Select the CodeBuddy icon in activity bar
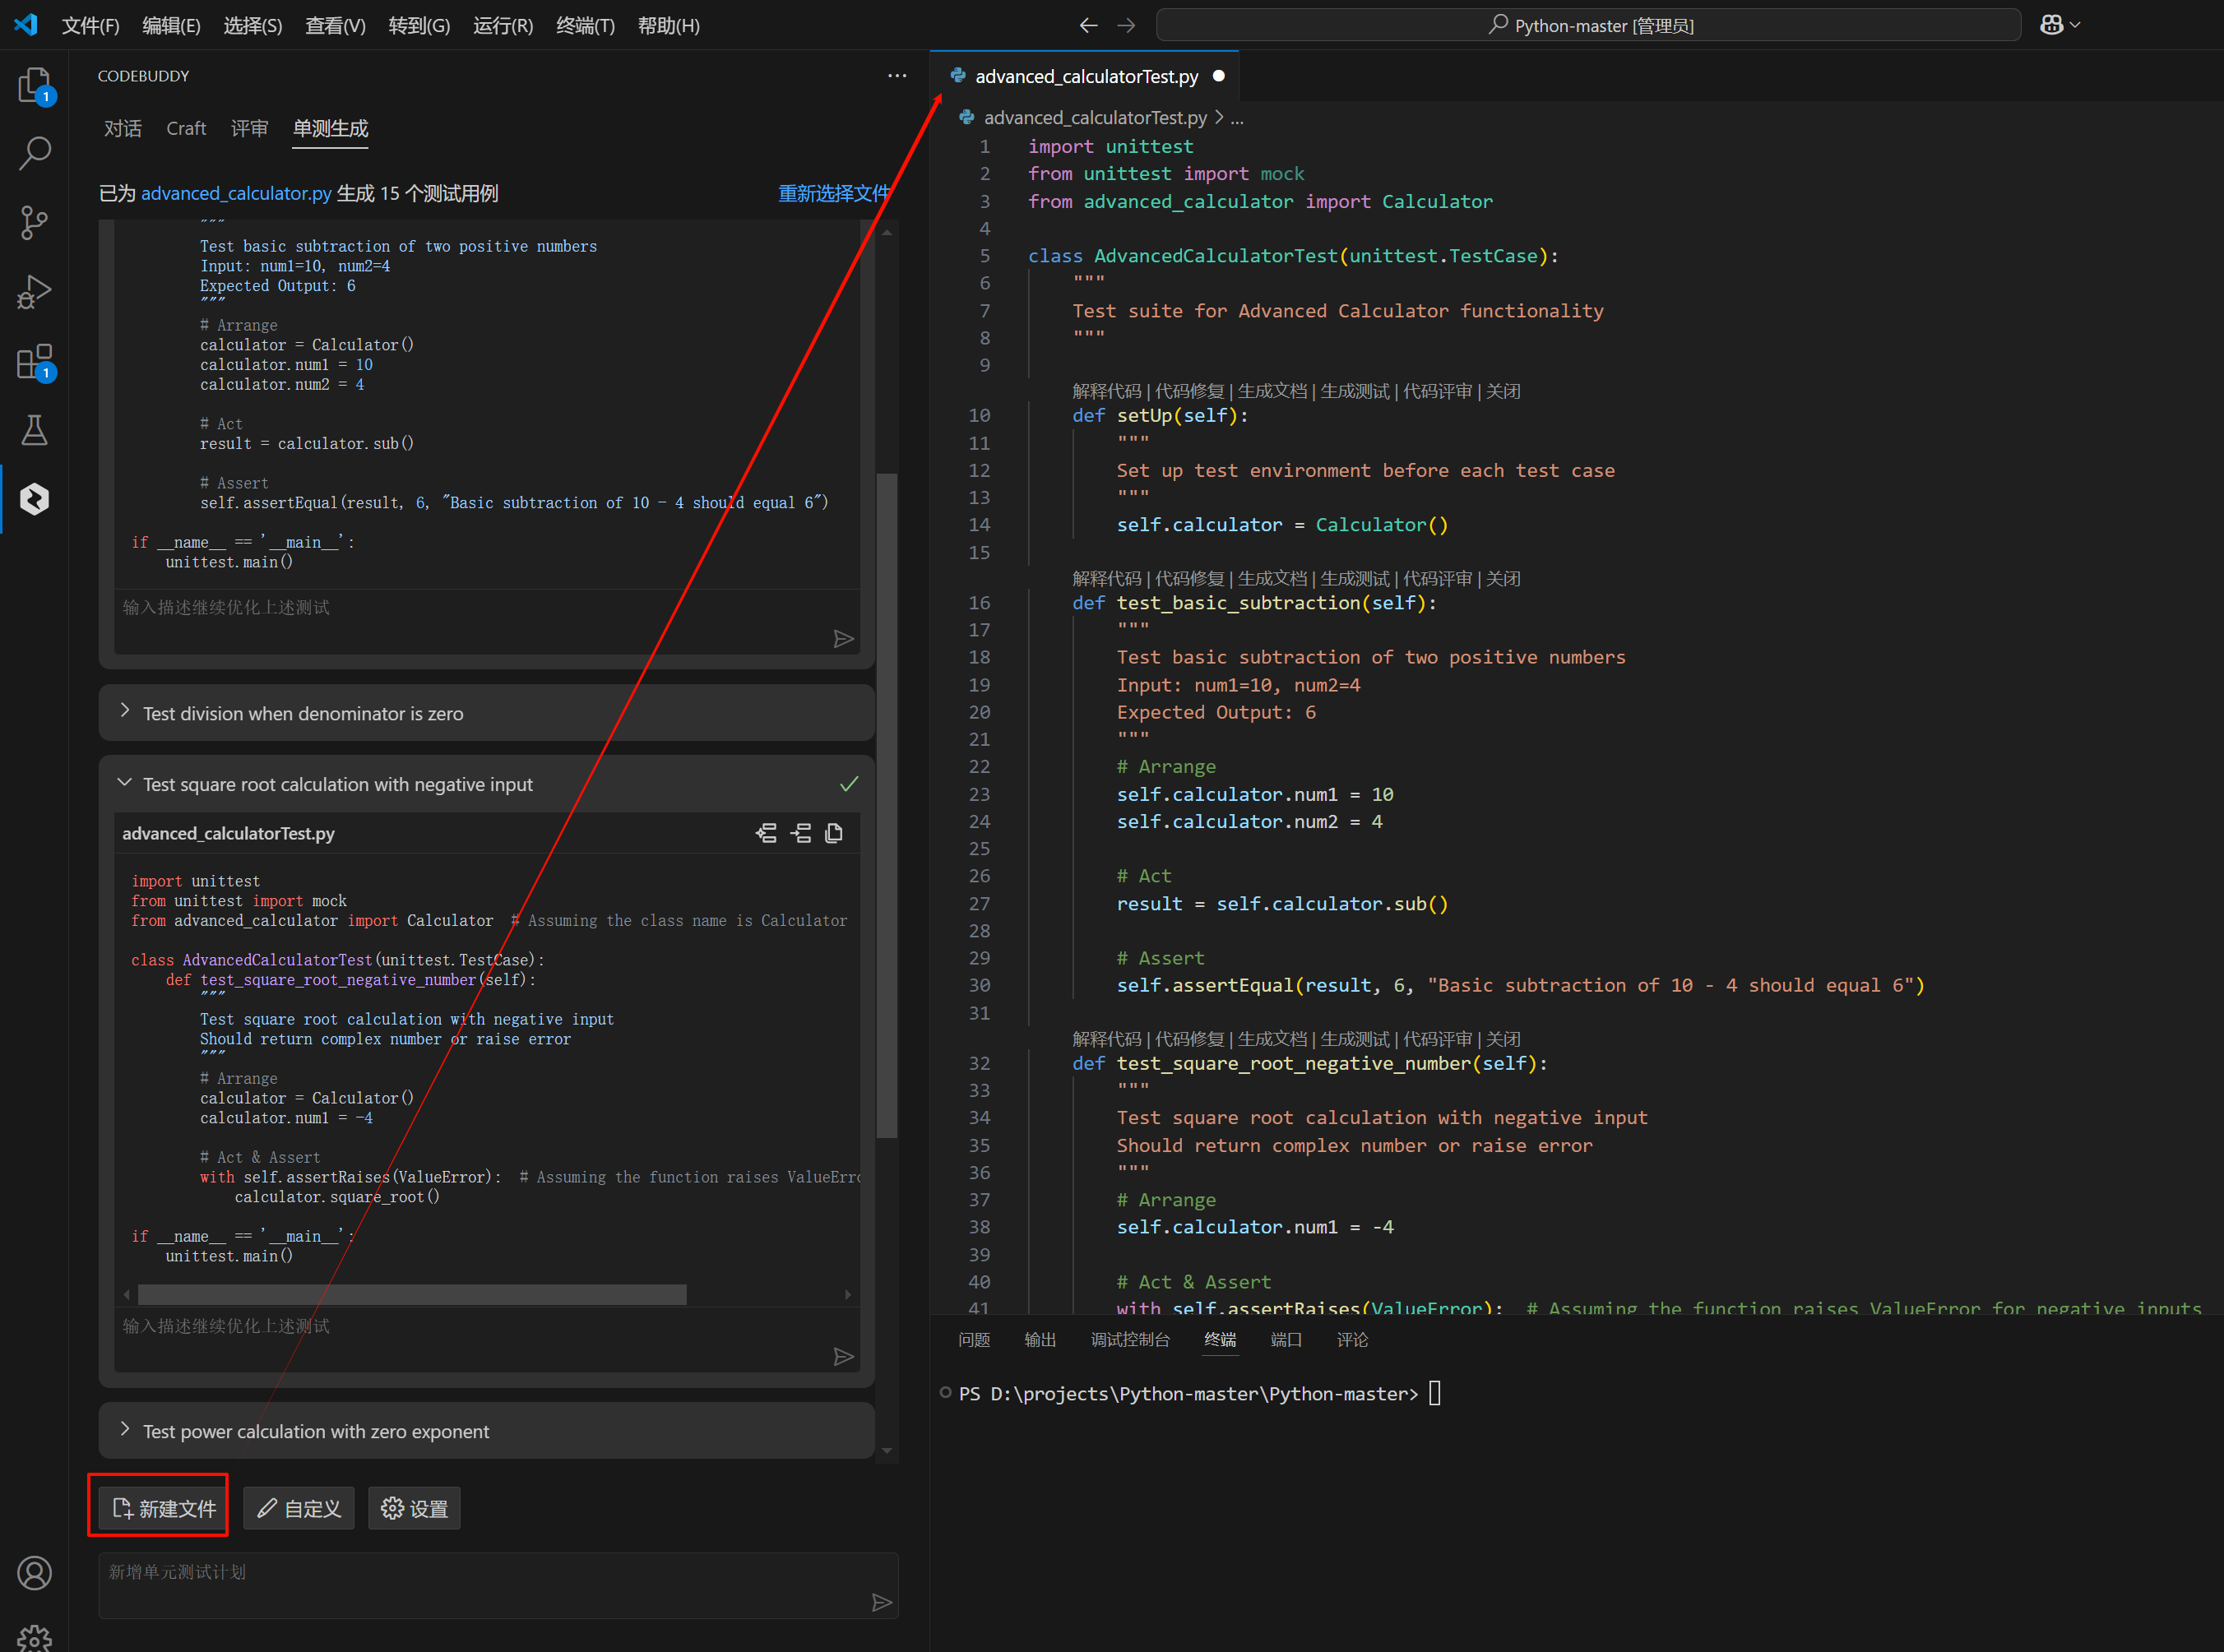This screenshot has width=2224, height=1652. (x=35, y=499)
